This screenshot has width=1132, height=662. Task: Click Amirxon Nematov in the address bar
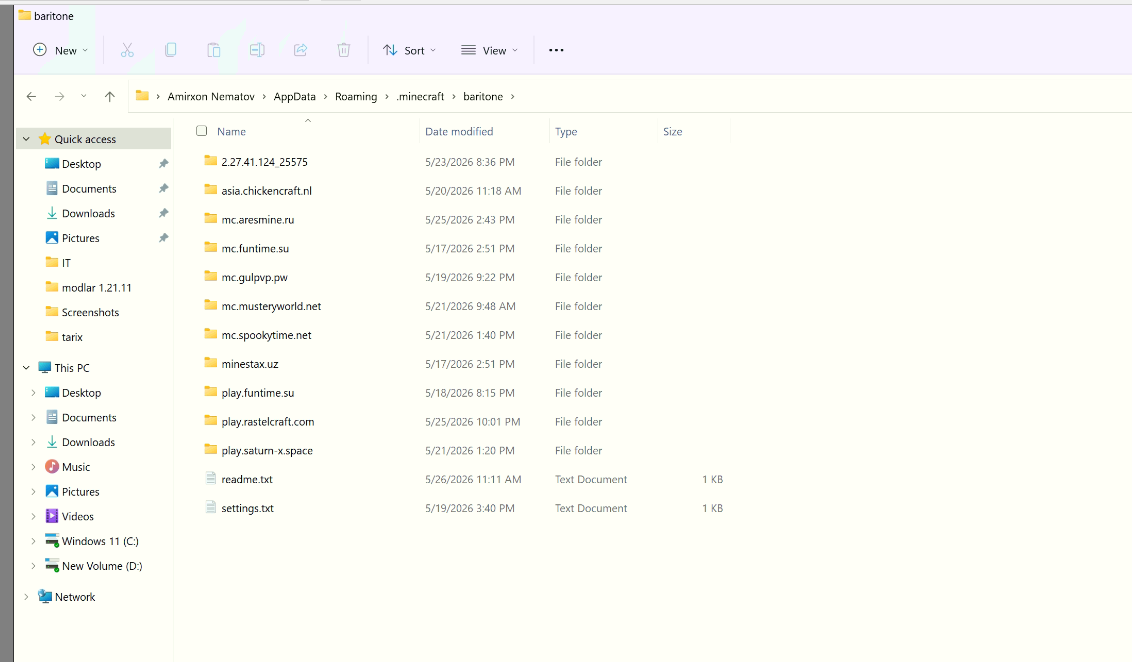[x=211, y=96]
